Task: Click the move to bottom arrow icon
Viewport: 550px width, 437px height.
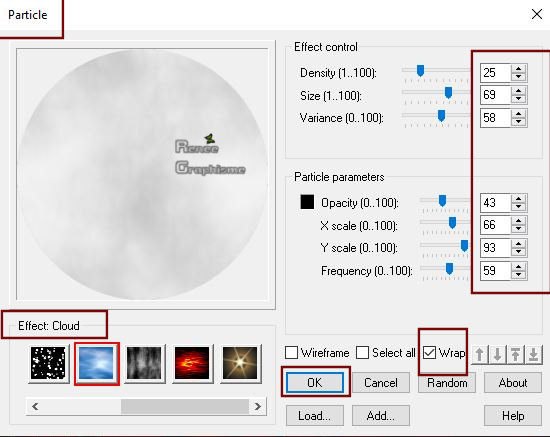Action: pyautogui.click(x=534, y=354)
